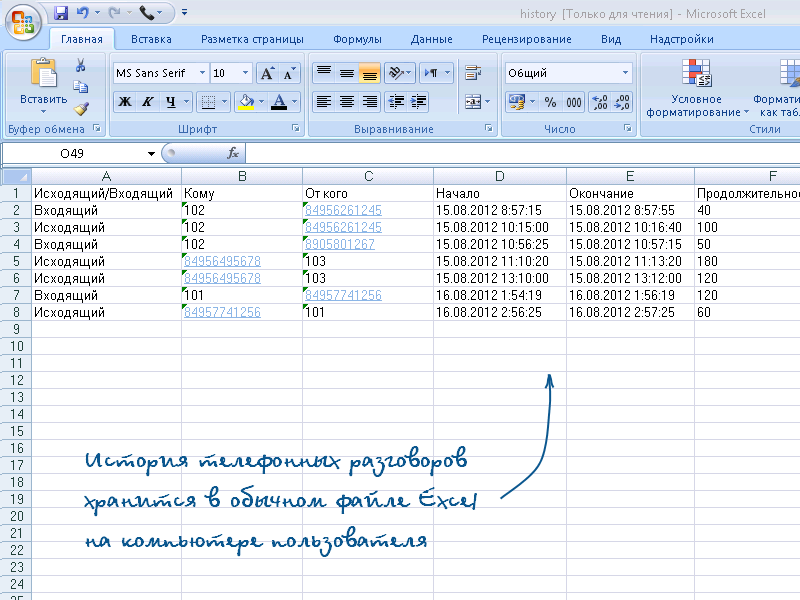Open the Число dialog launcher
The height and width of the screenshot is (600, 800).
click(627, 128)
